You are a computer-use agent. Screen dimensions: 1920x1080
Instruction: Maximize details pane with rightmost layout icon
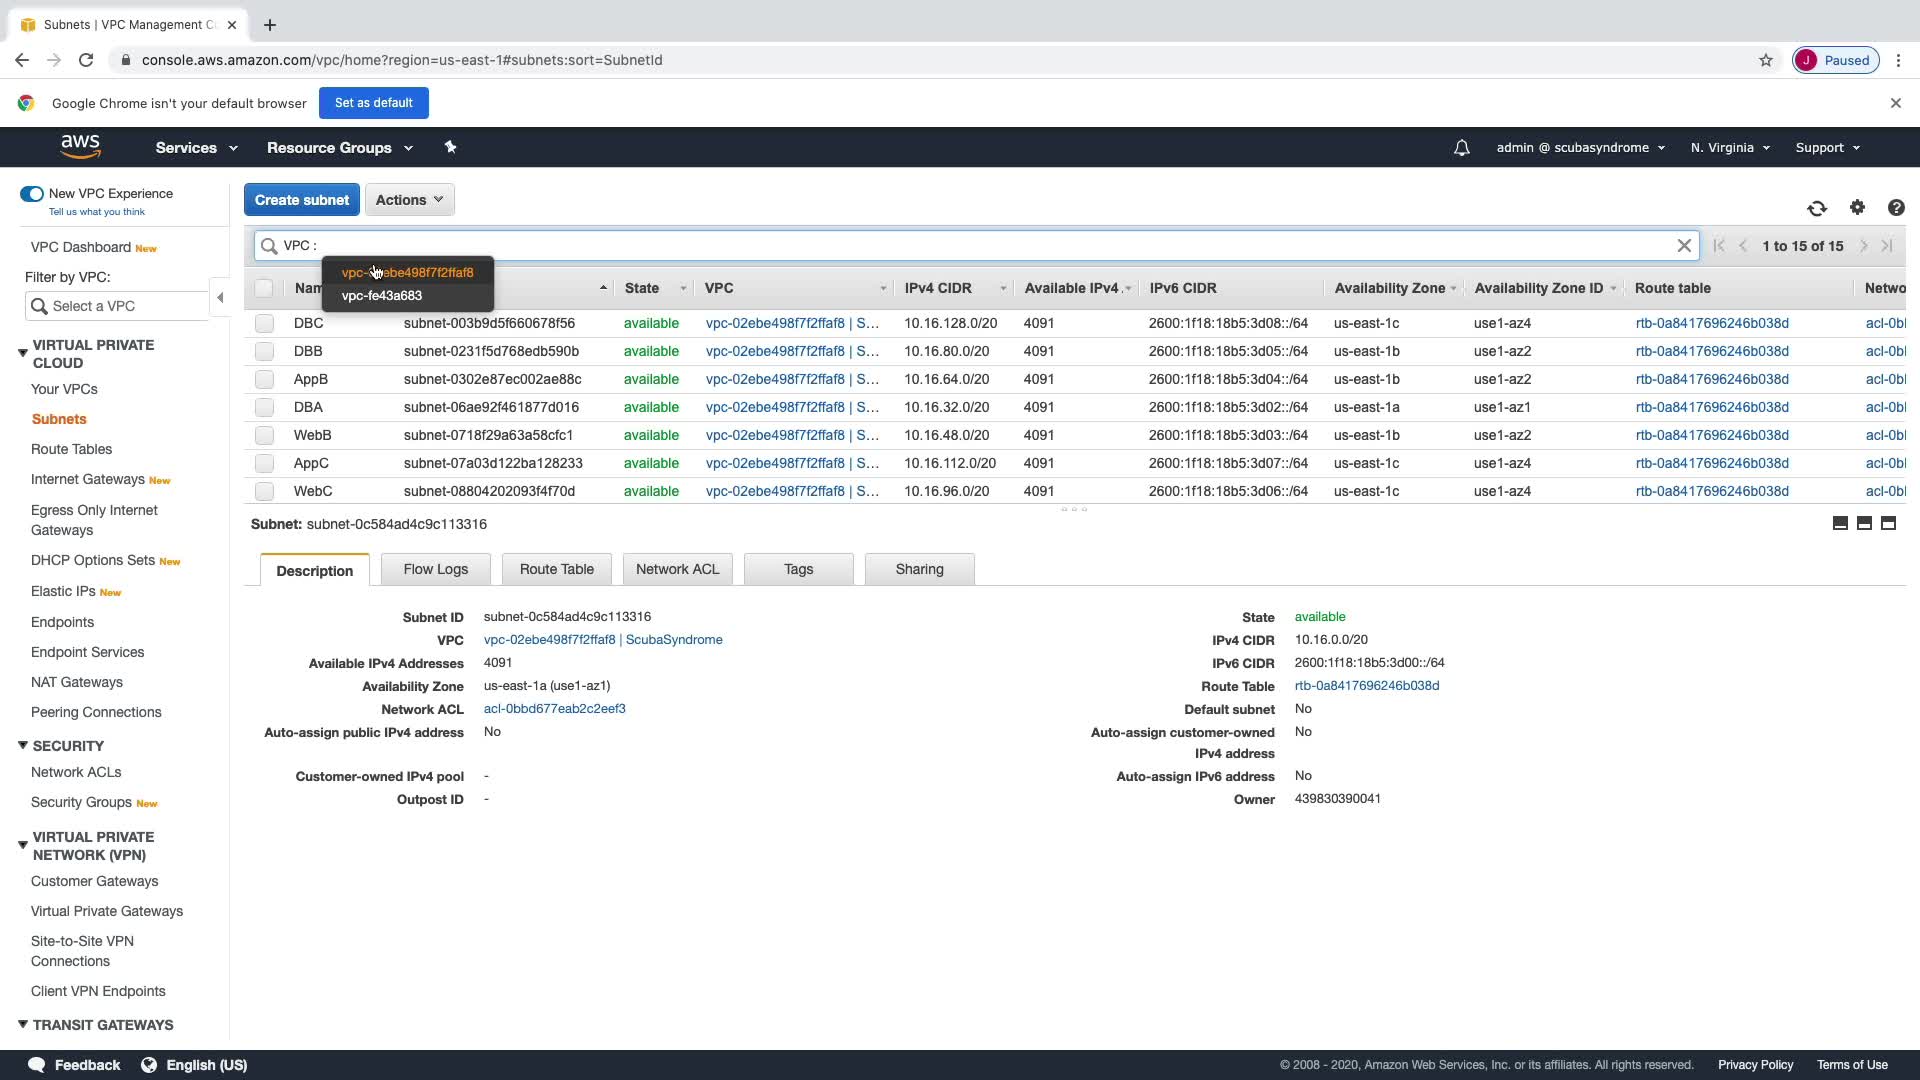click(x=1888, y=523)
